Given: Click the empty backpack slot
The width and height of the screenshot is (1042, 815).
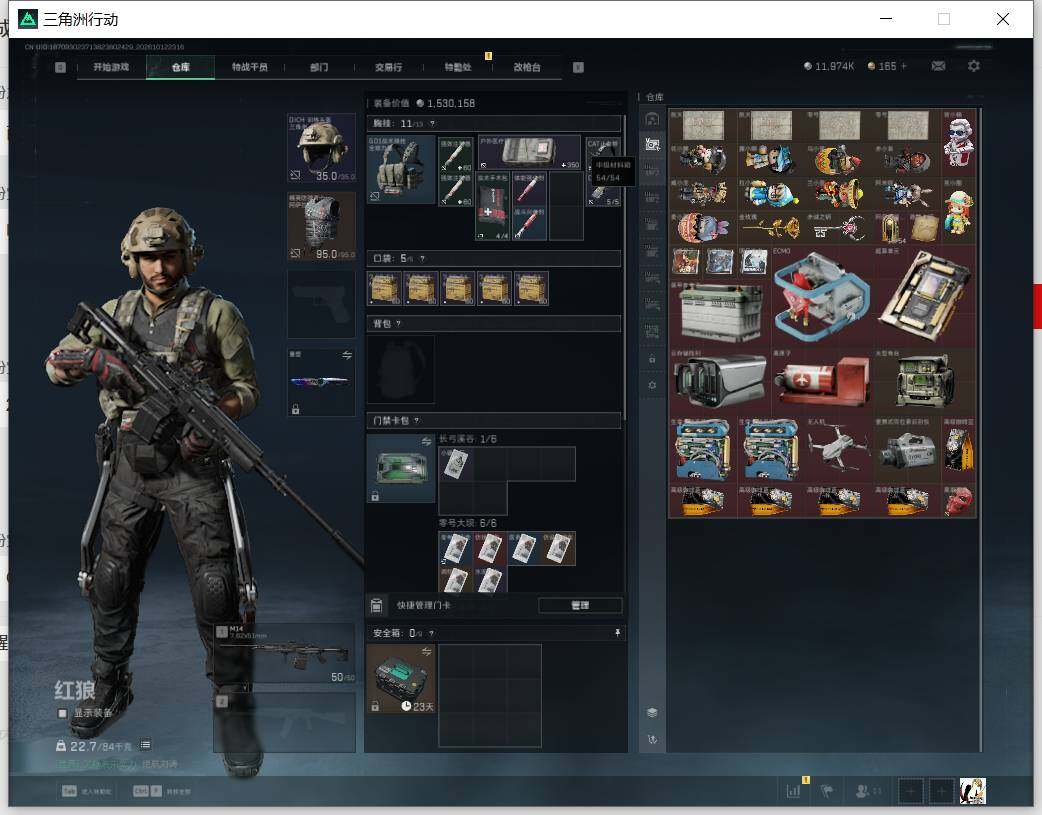Looking at the screenshot, I should pyautogui.click(x=401, y=370).
